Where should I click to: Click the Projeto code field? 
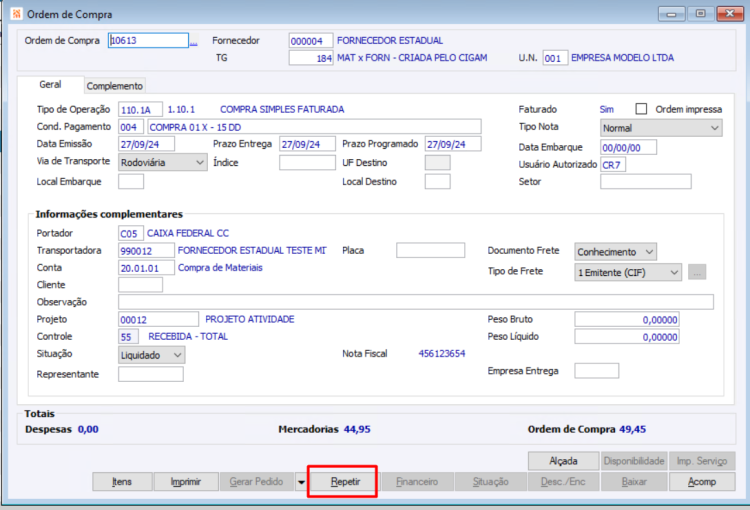click(x=158, y=319)
